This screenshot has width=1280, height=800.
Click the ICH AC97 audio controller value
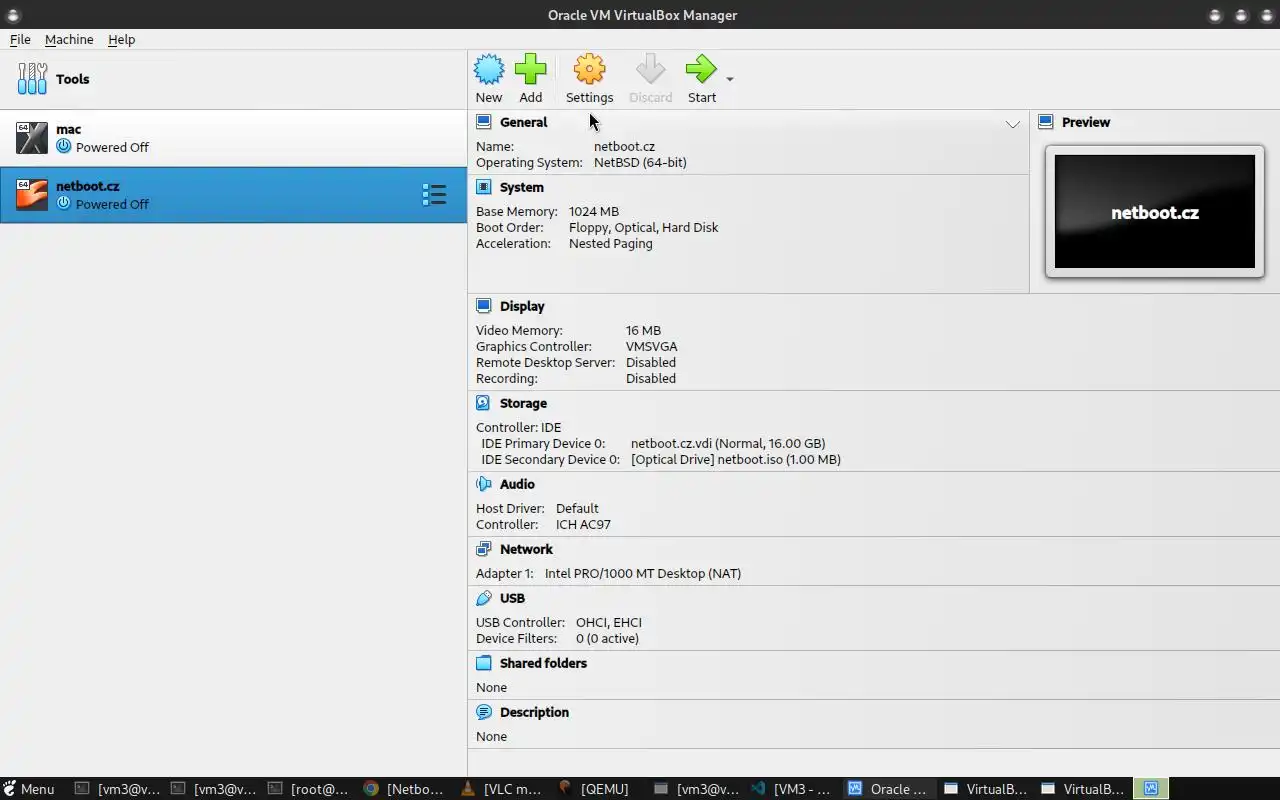pyautogui.click(x=583, y=524)
